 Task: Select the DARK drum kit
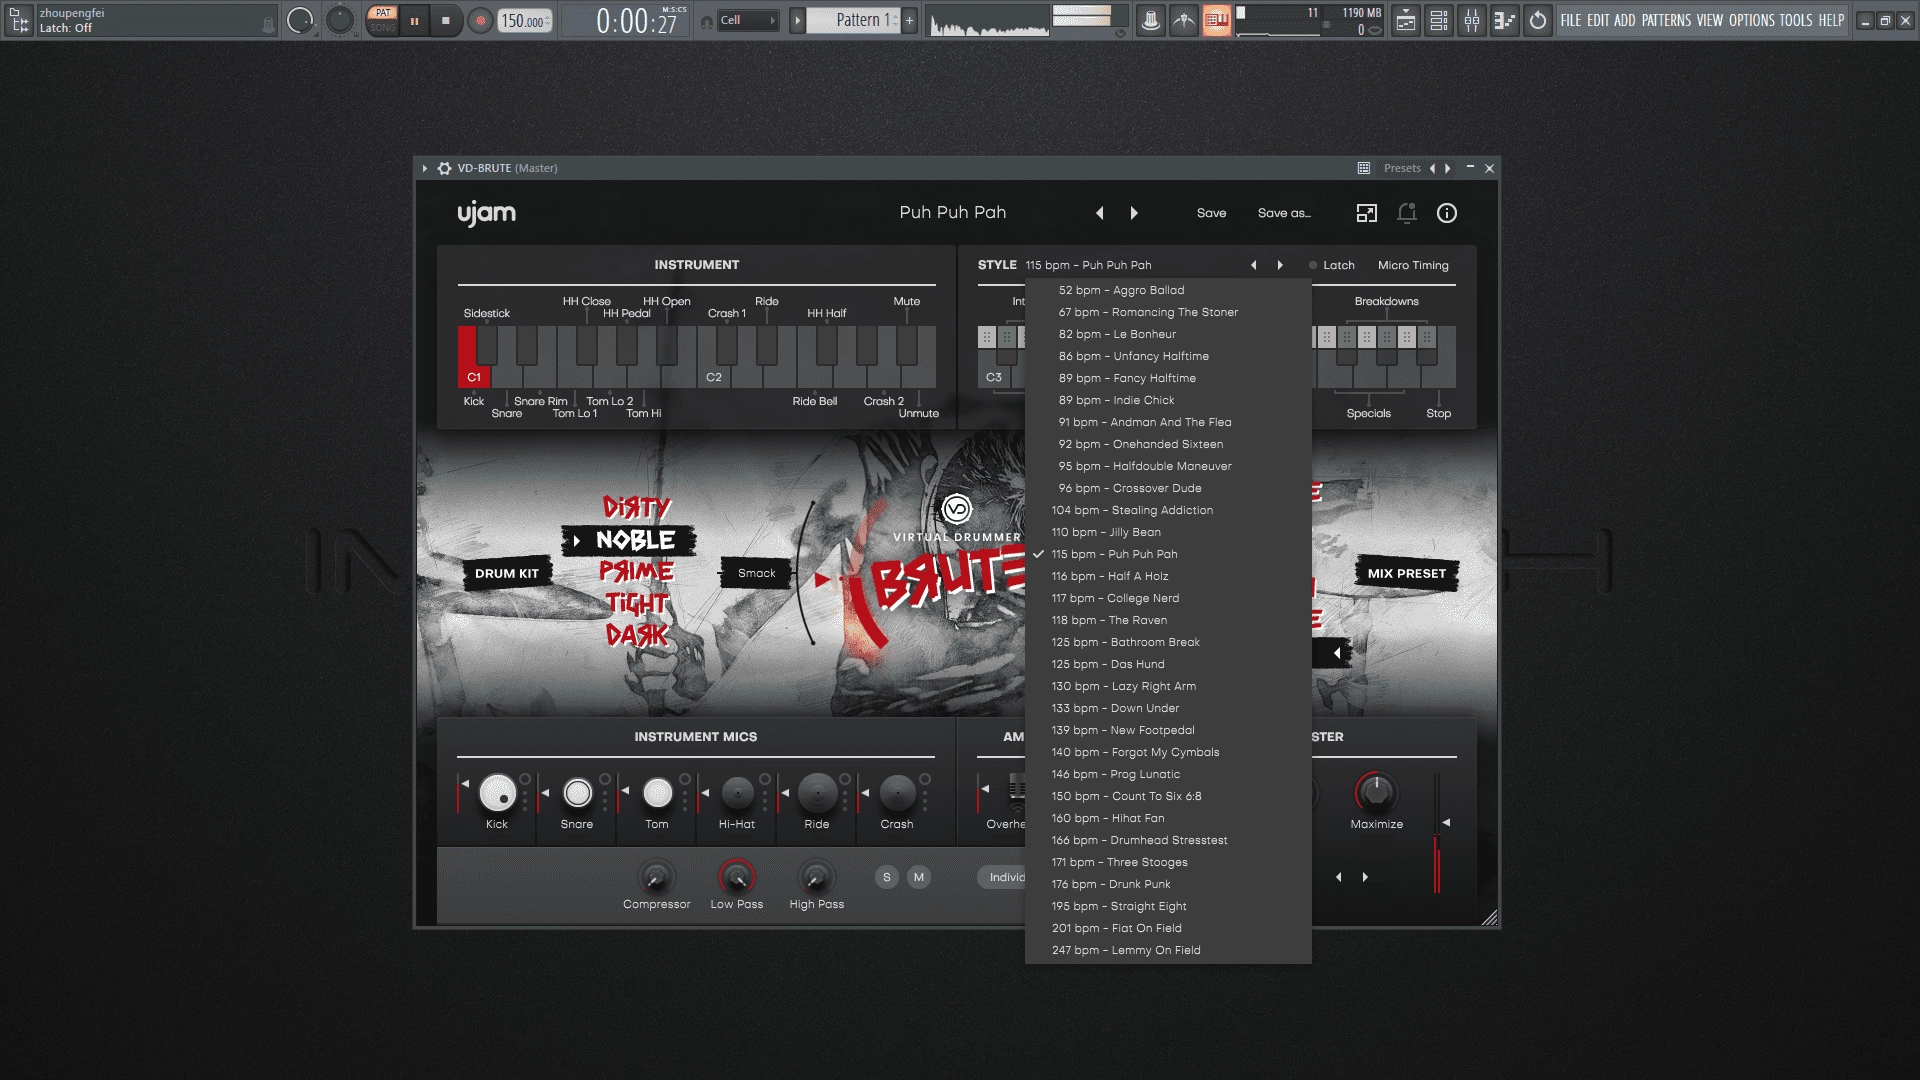[x=637, y=635]
